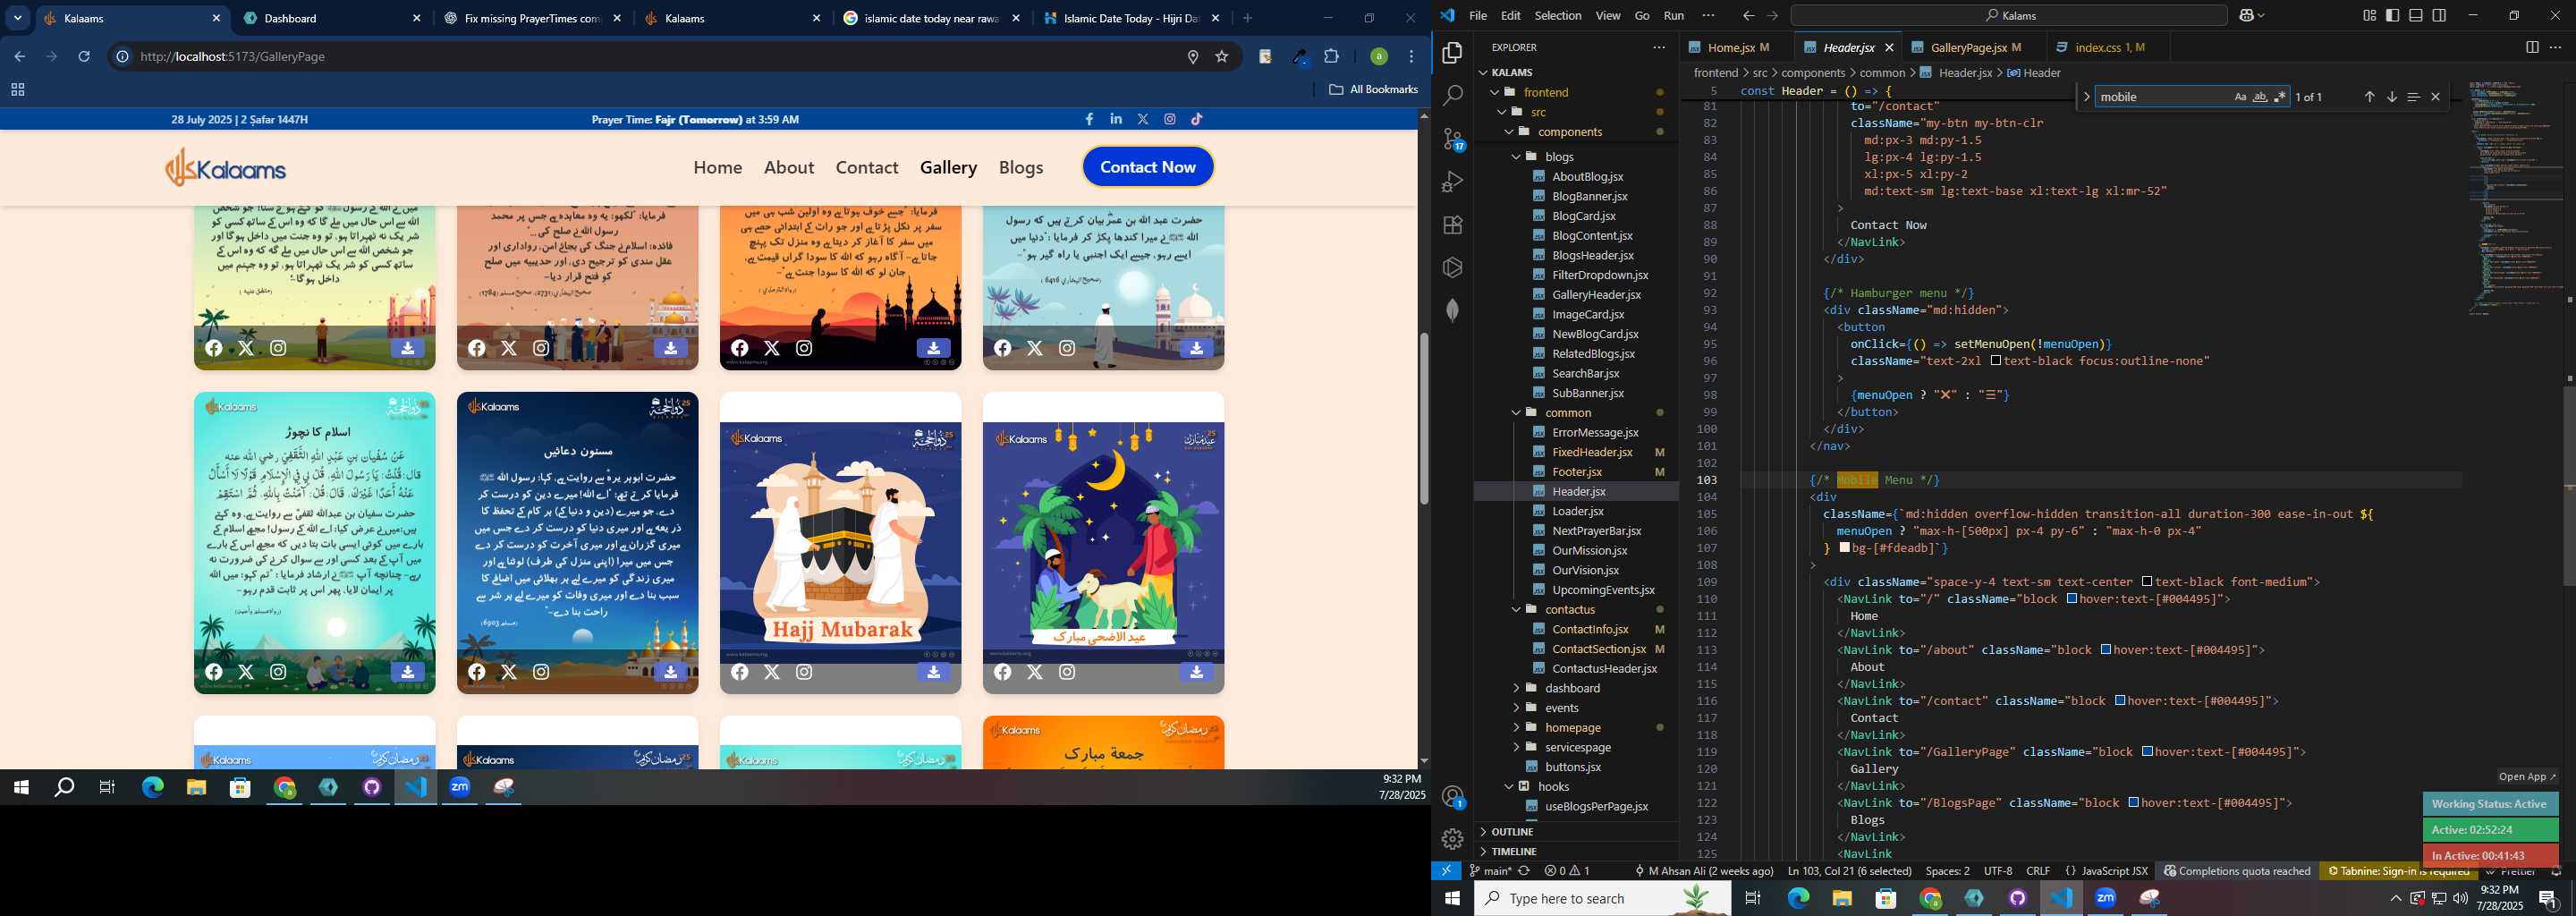Expand the OUTLINE section in Explorer

1576,832
